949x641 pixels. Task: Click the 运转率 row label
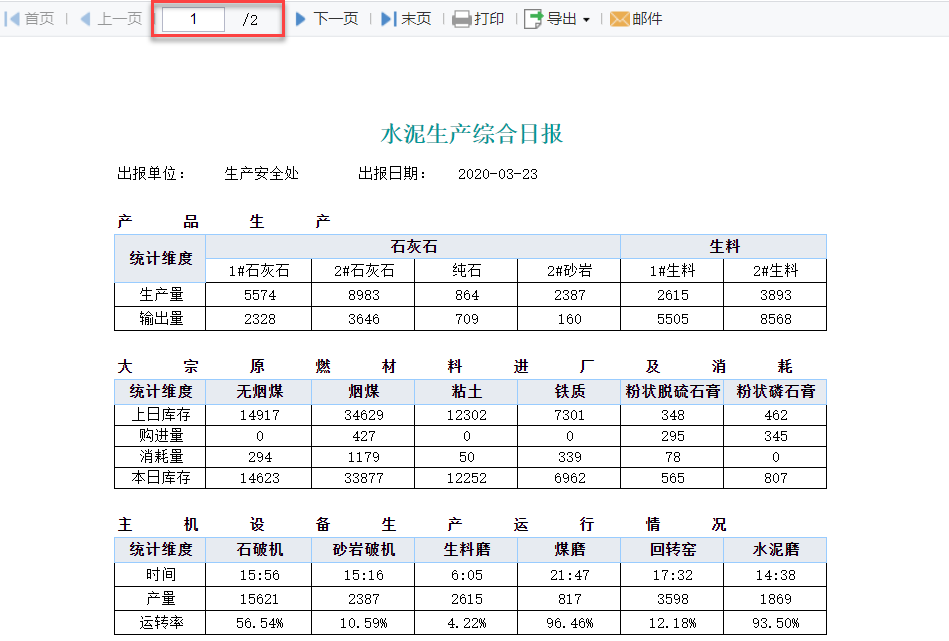point(160,622)
